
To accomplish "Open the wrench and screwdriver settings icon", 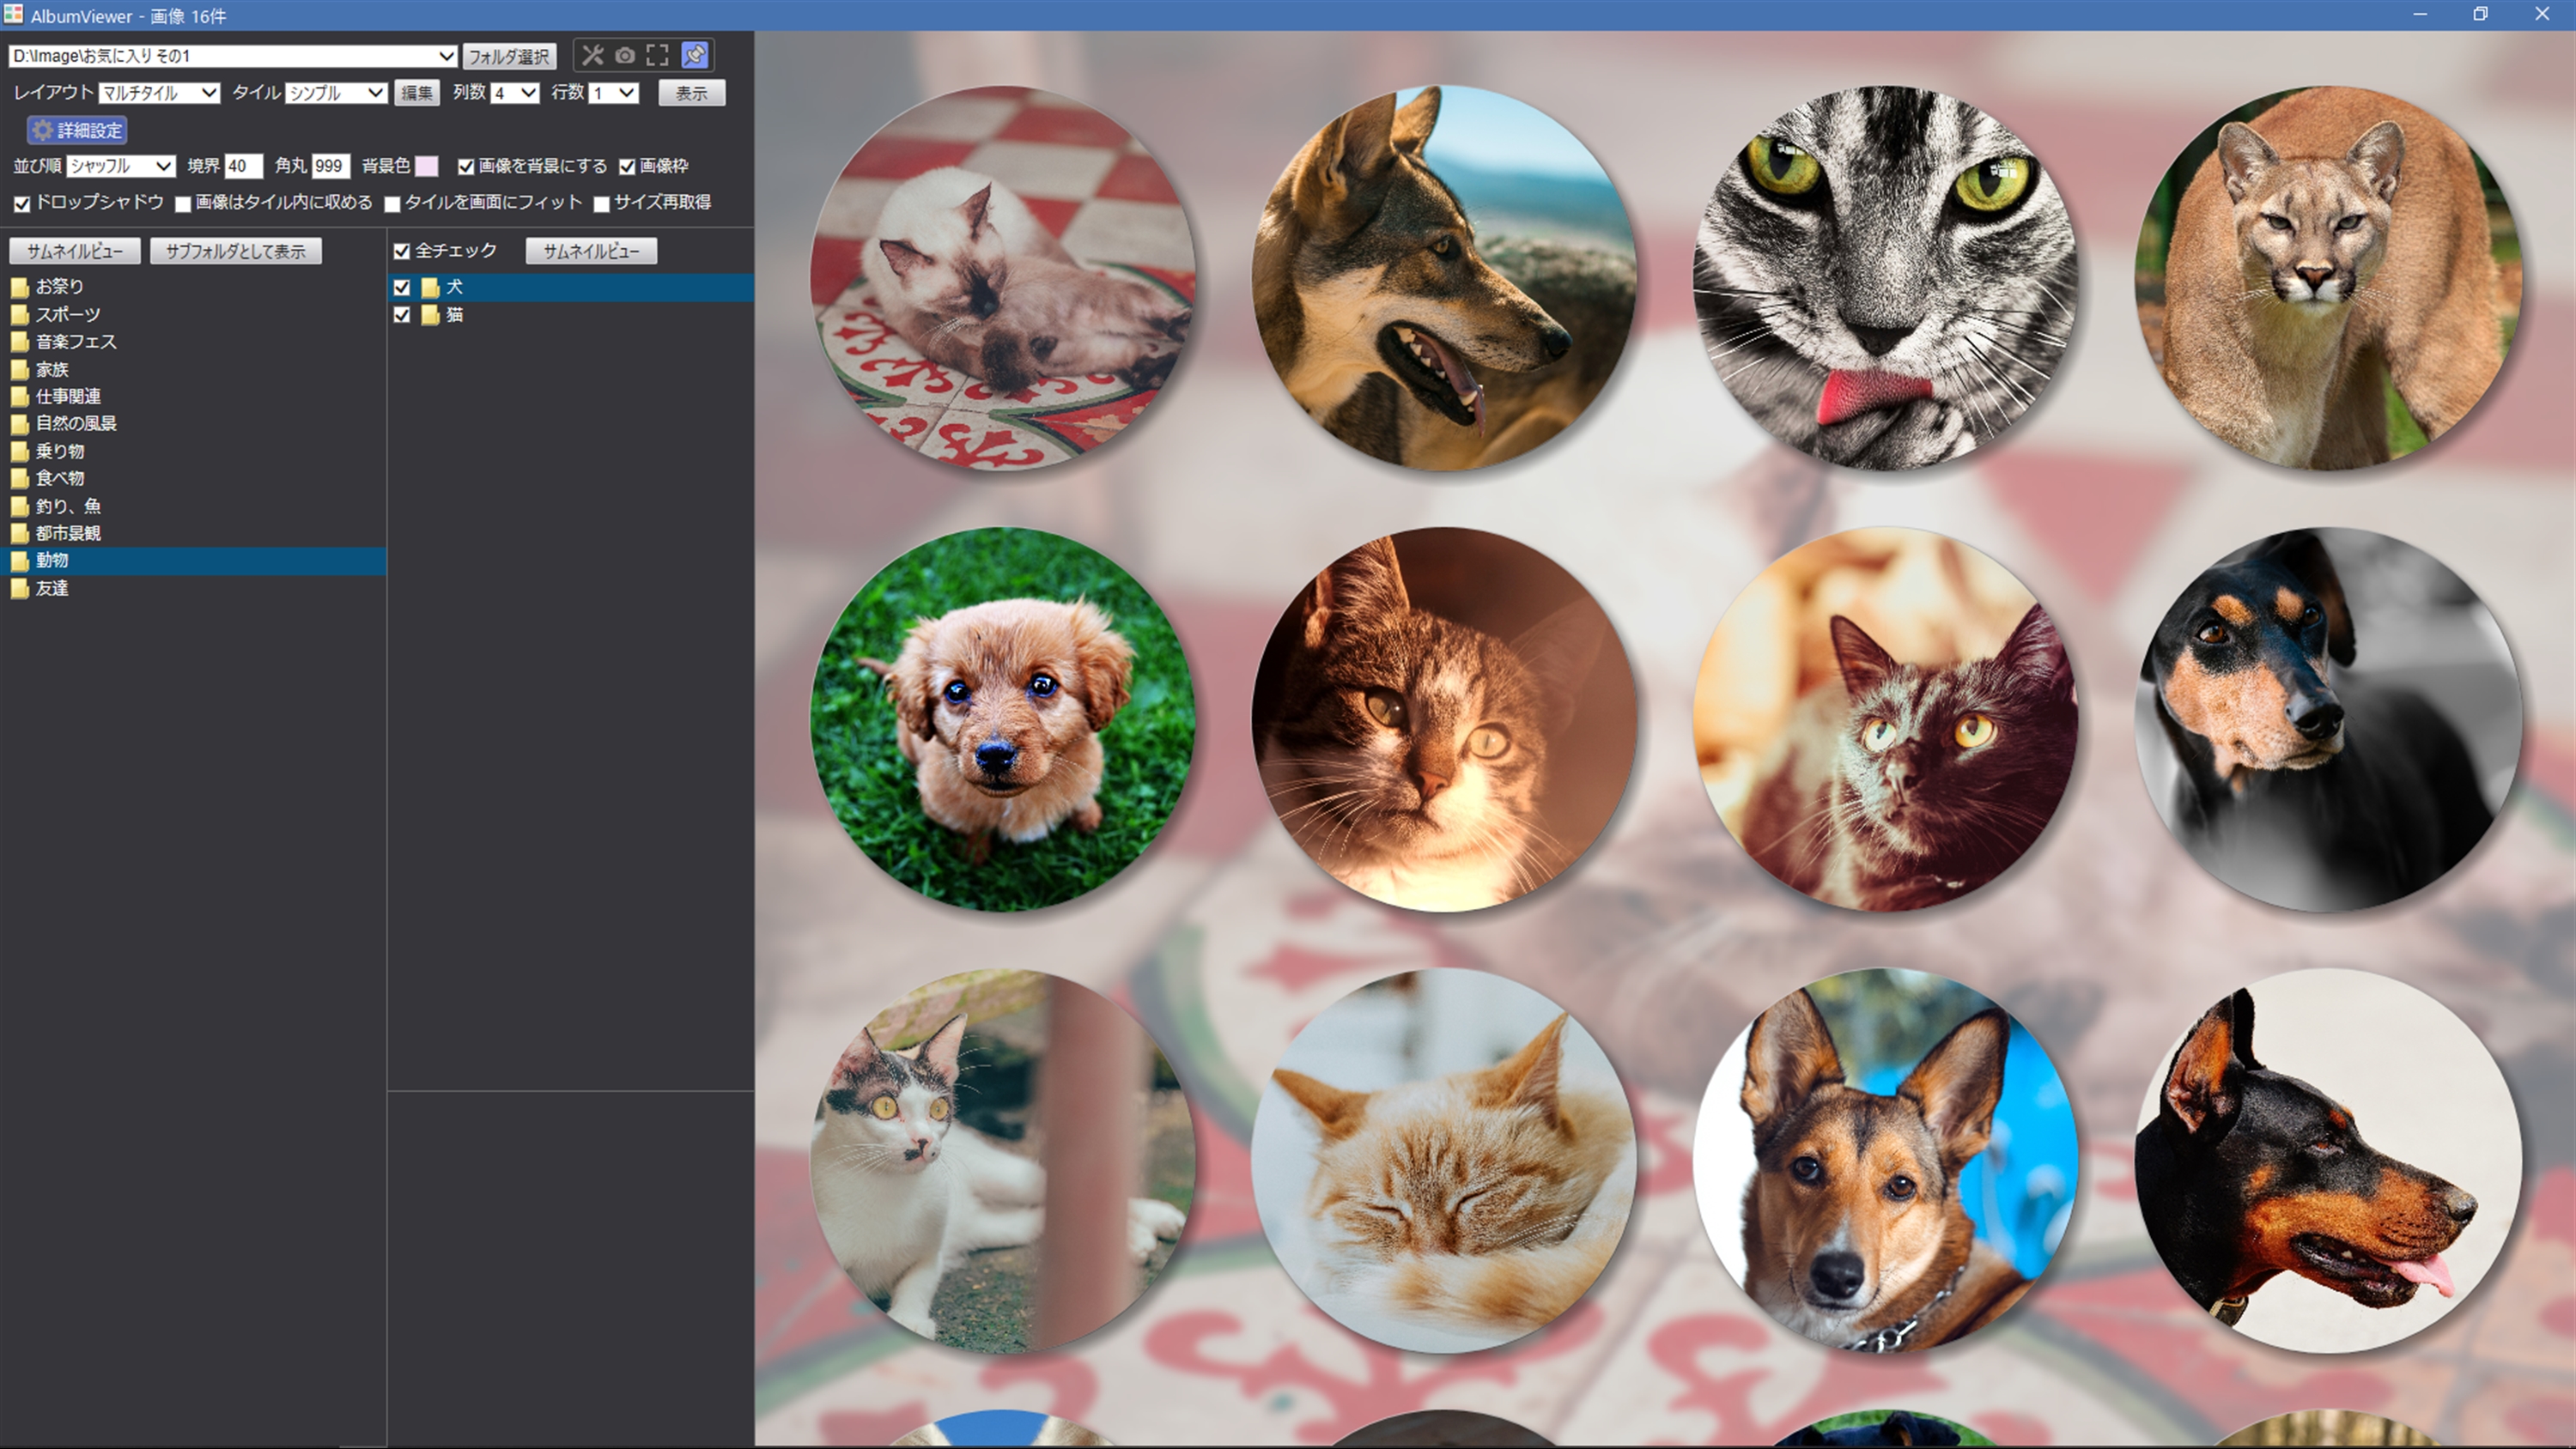I will [x=592, y=55].
